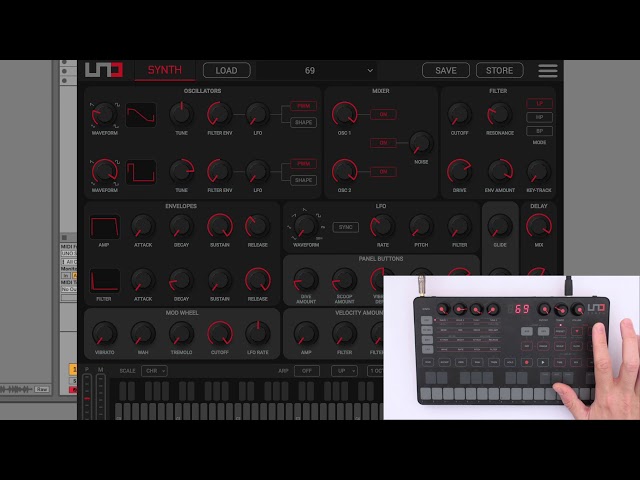Click the LFO PITCH knob
Image resolution: width=640 pixels, height=480 pixels.
[x=421, y=226]
